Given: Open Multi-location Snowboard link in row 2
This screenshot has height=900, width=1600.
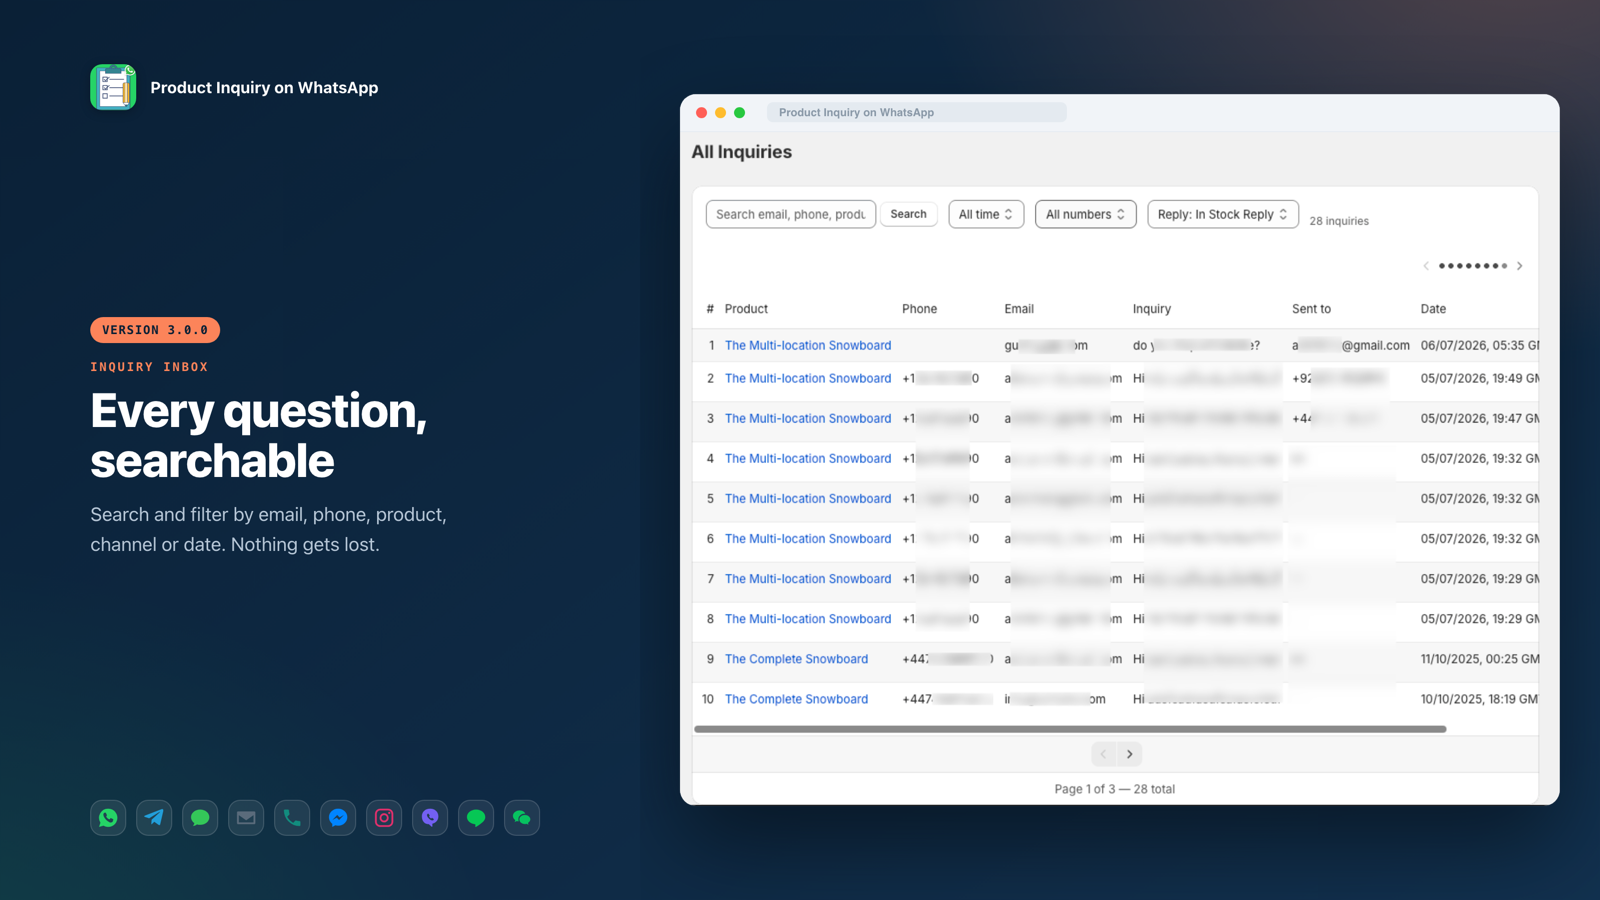Looking at the screenshot, I should click(808, 378).
